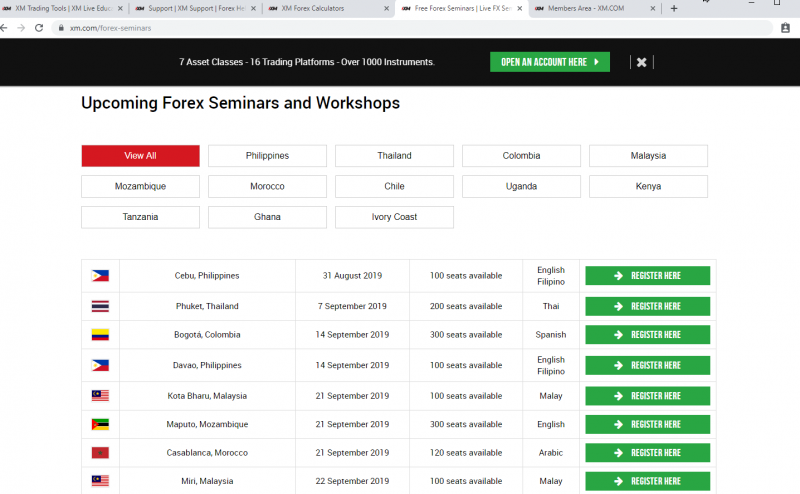Image resolution: width=800 pixels, height=494 pixels.
Task: Filter seminars by Philippines
Action: [267, 156]
